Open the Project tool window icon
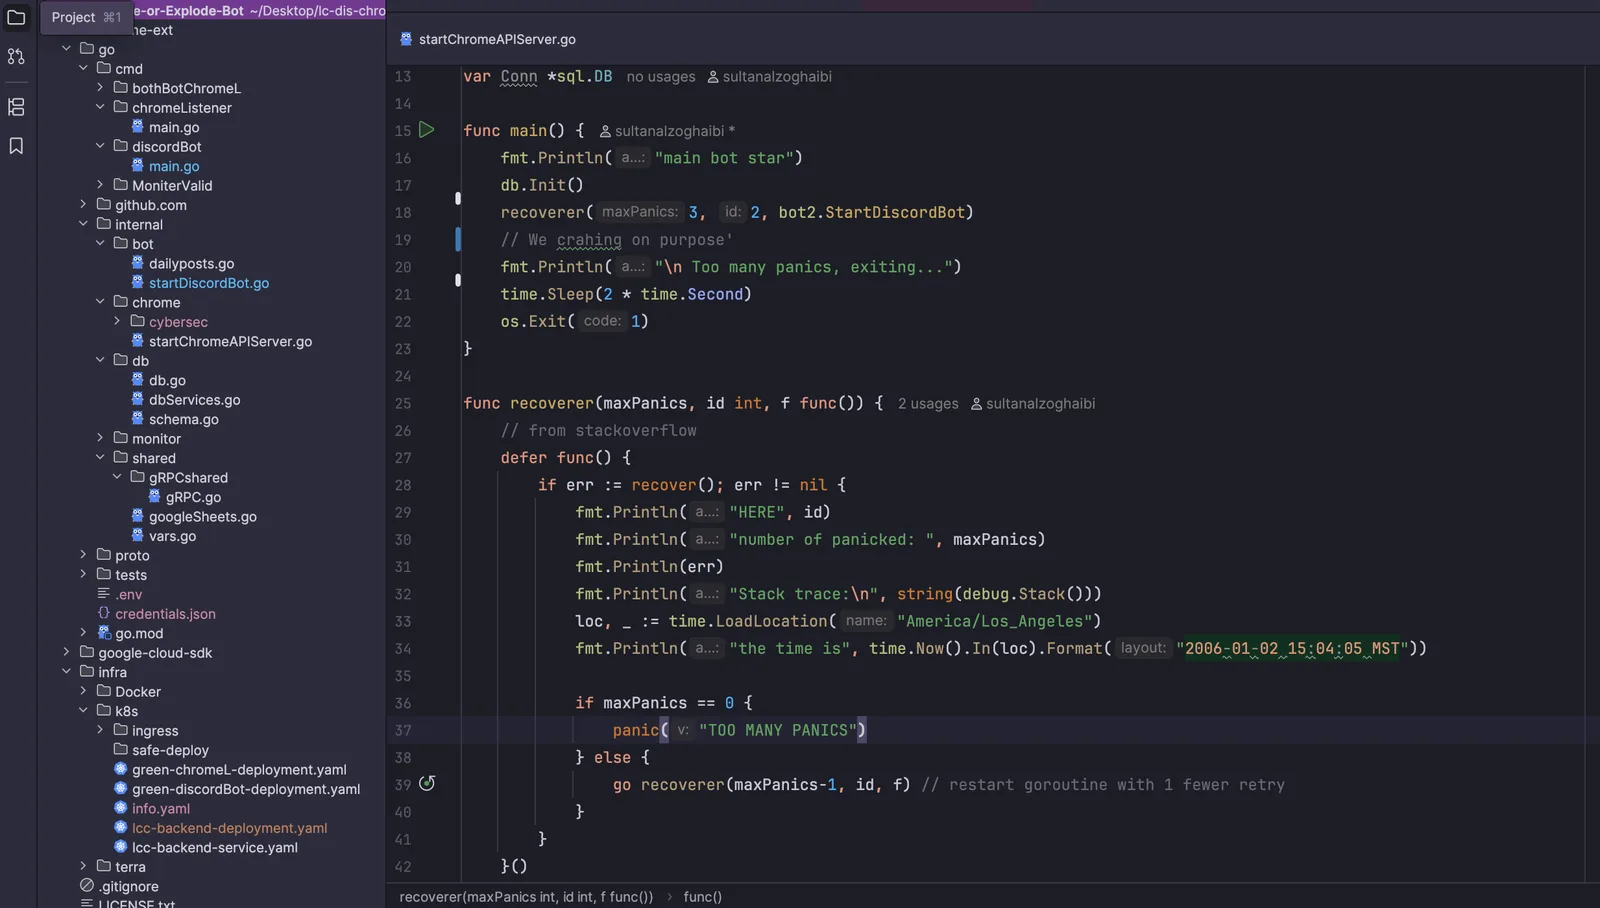The height and width of the screenshot is (908, 1600). 16,17
